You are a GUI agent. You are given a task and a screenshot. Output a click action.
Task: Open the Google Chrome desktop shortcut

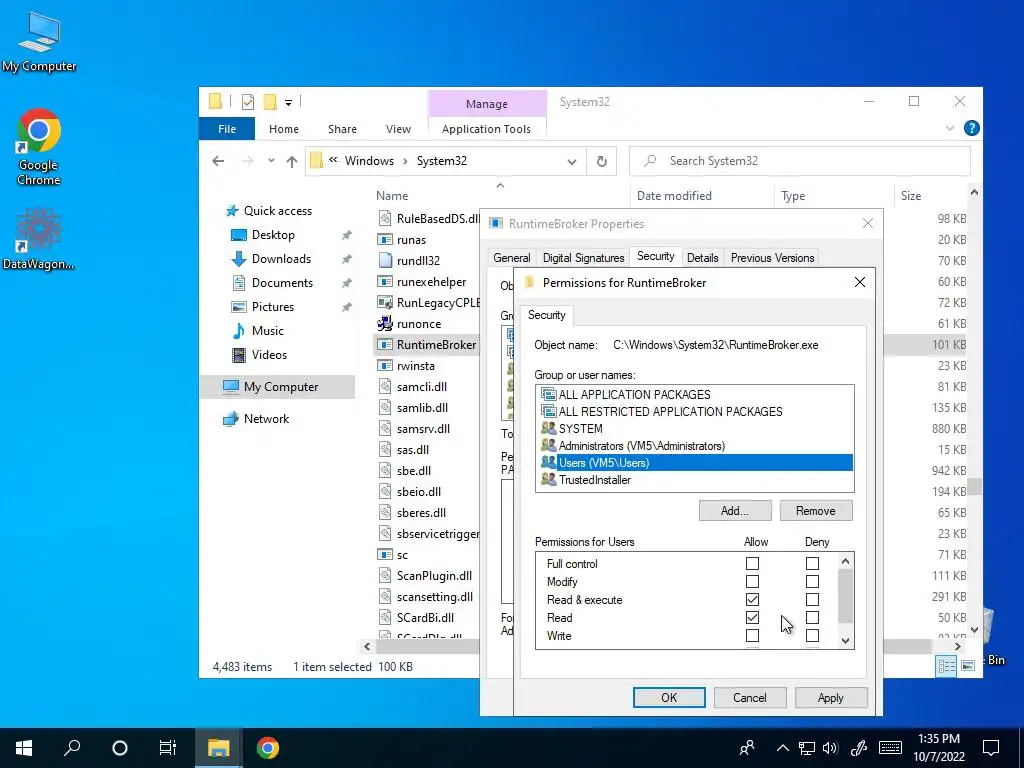(39, 147)
